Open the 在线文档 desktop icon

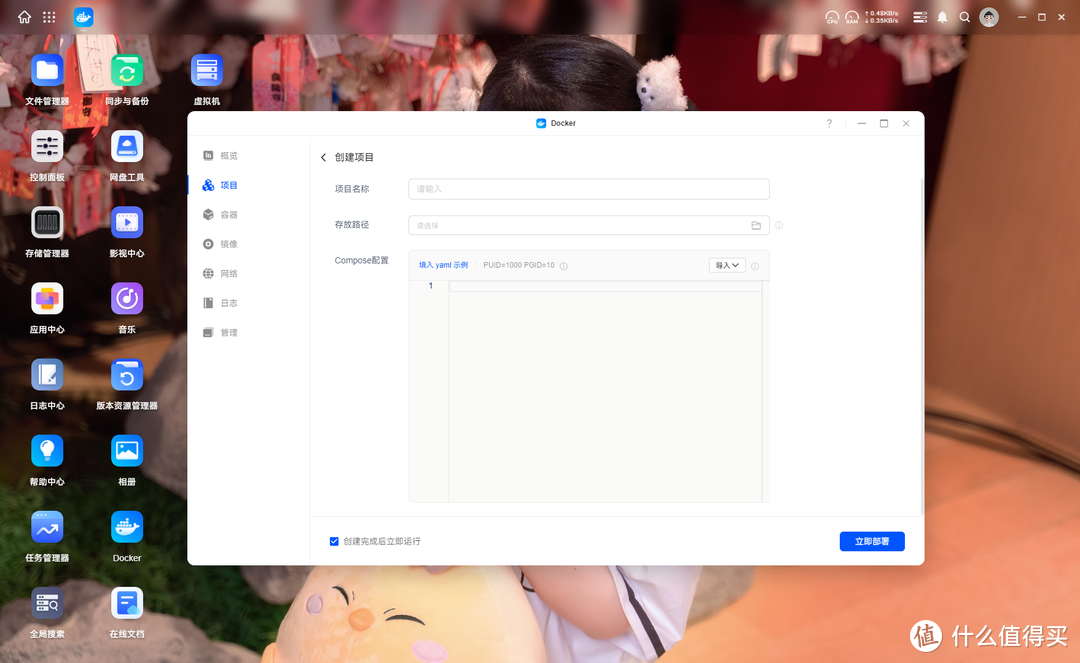click(127, 604)
